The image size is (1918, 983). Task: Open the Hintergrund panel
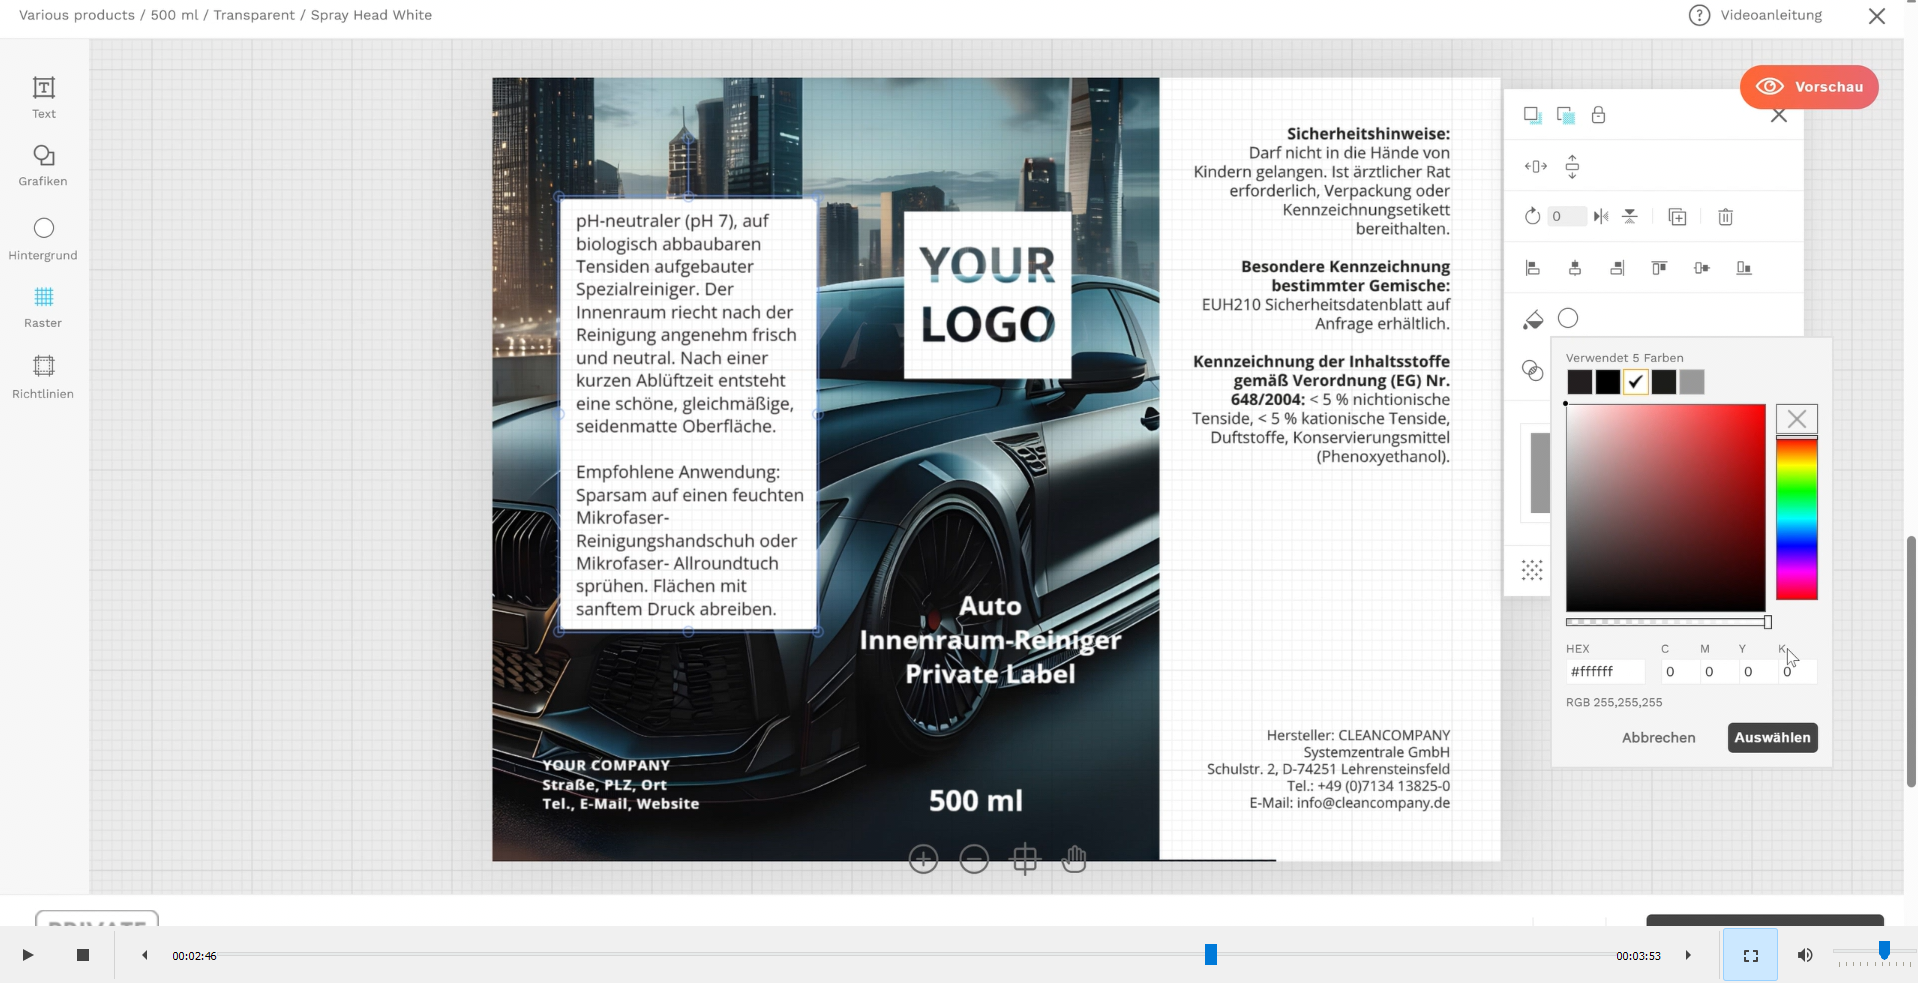(42, 238)
